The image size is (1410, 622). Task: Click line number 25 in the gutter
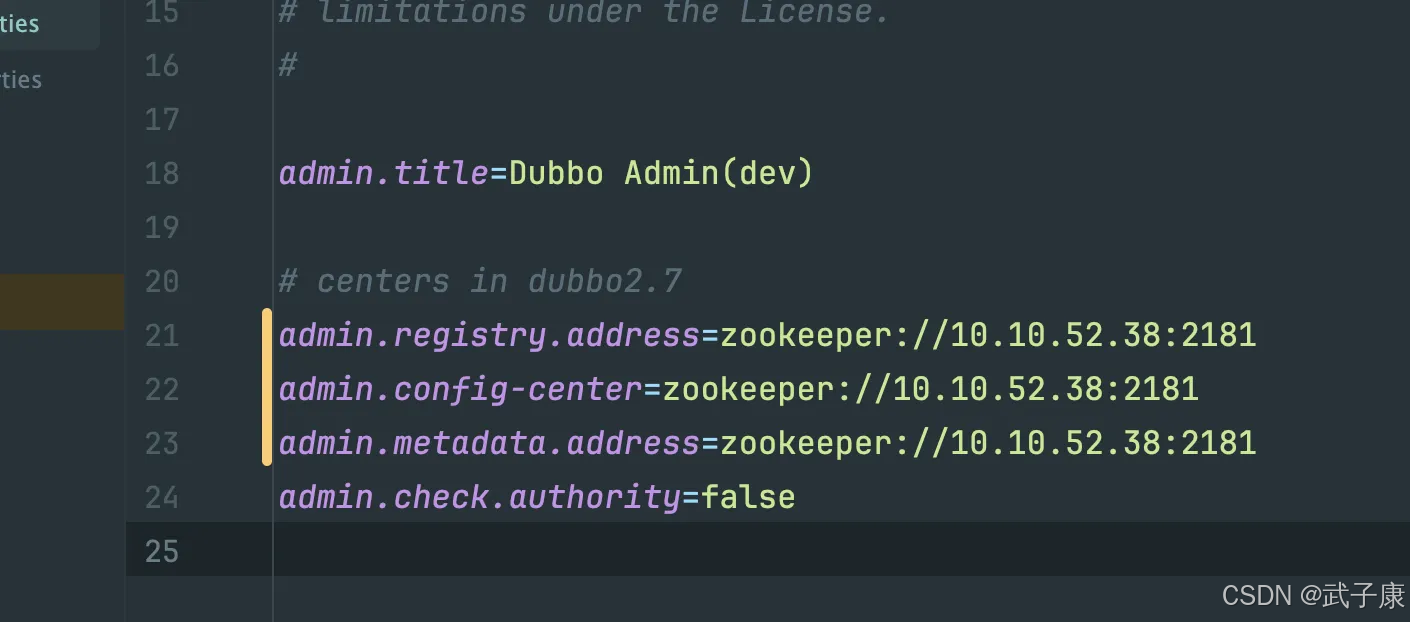[161, 551]
